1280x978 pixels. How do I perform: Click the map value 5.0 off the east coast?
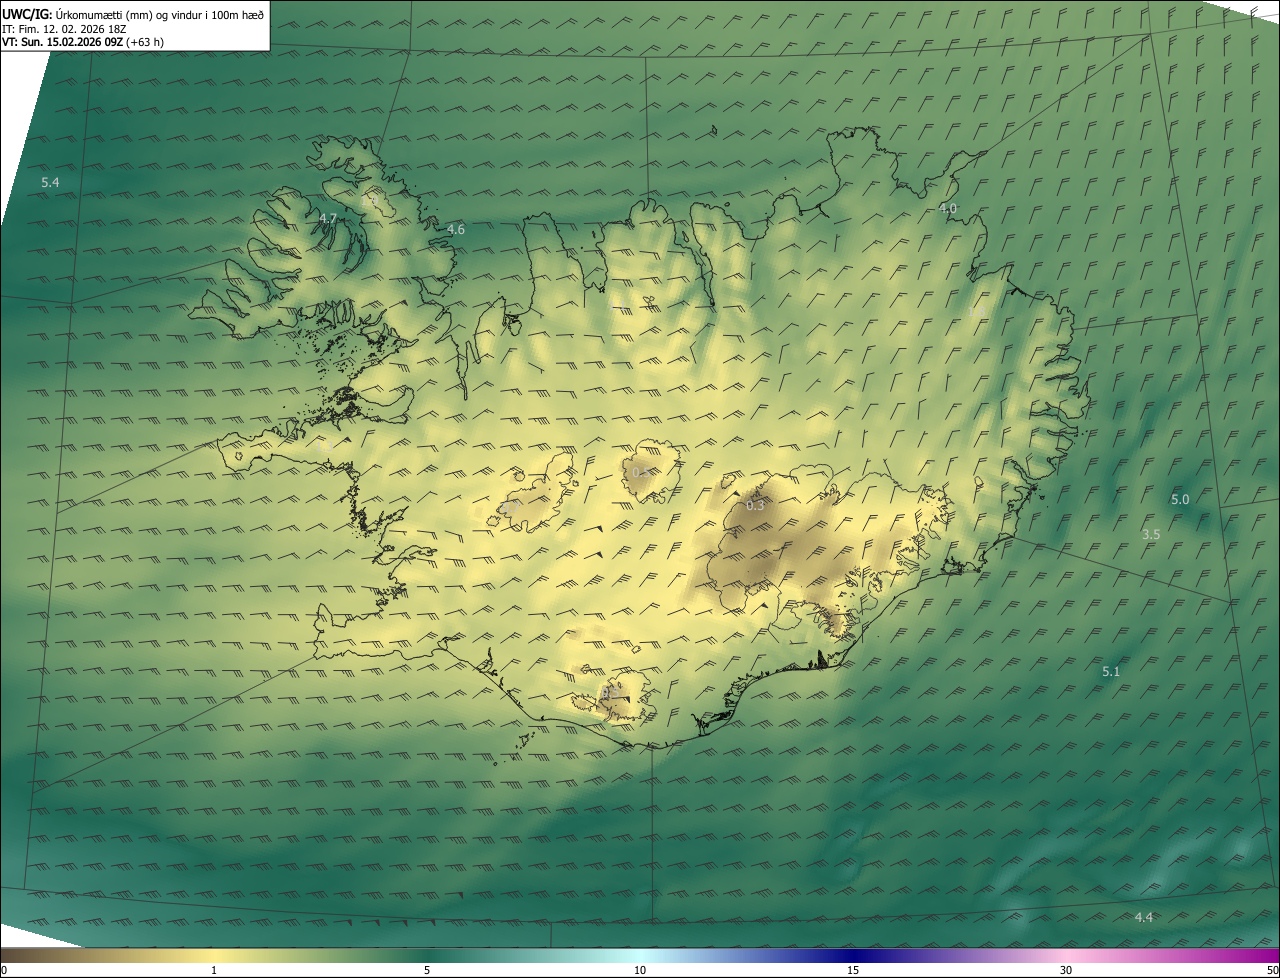pos(1180,500)
